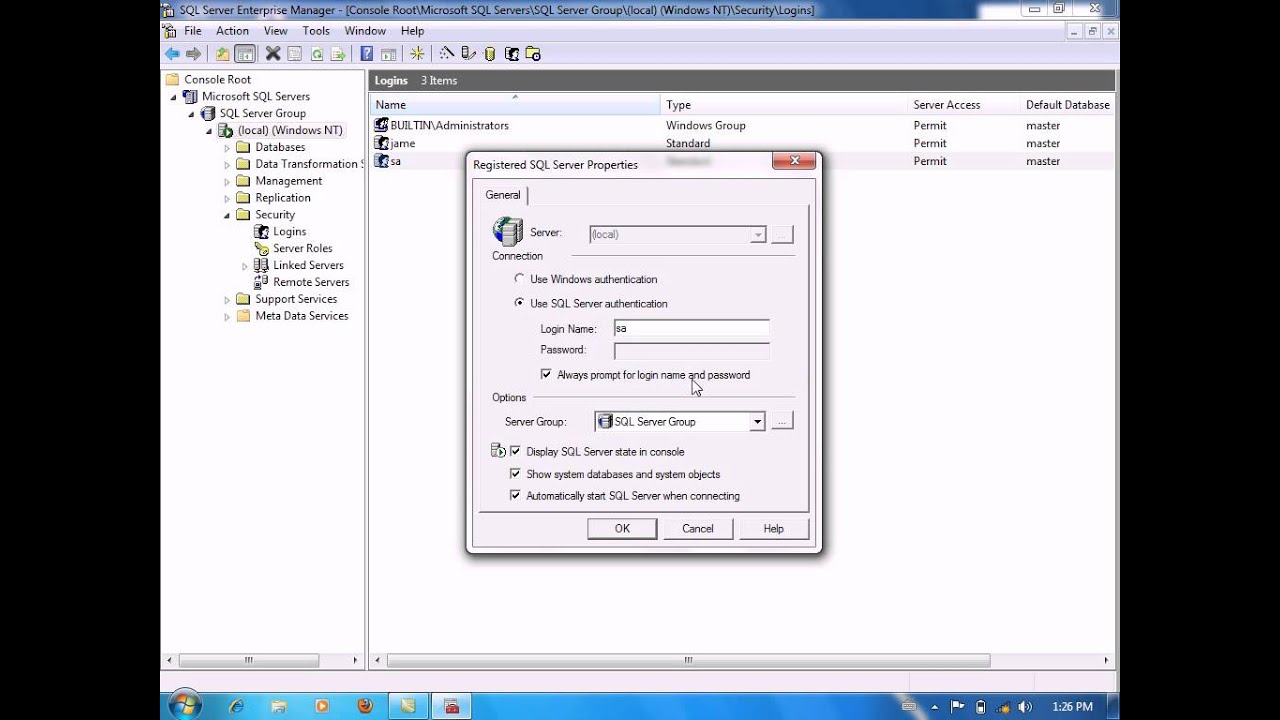
Task: Click the Delete X toolbar icon
Action: click(x=272, y=54)
